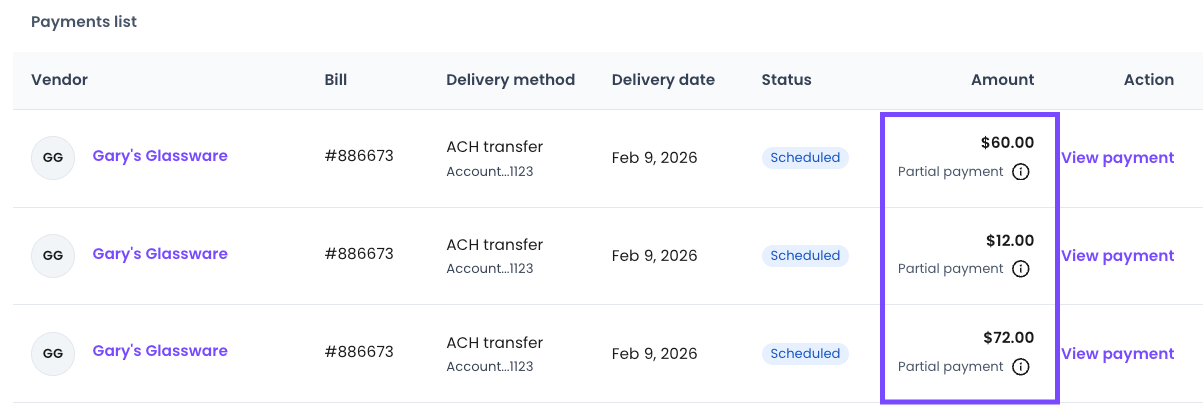This screenshot has width=1203, height=405.
Task: Click GG avatar in the $72.00 row
Action: [53, 353]
